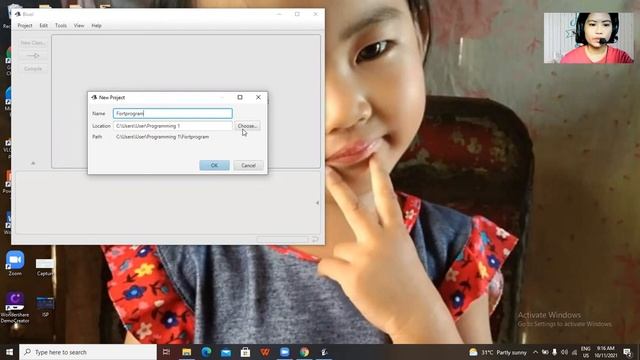Click the inheritance arrow button in BlueJ
Image resolution: width=640 pixels, height=360 pixels.
click(33, 56)
